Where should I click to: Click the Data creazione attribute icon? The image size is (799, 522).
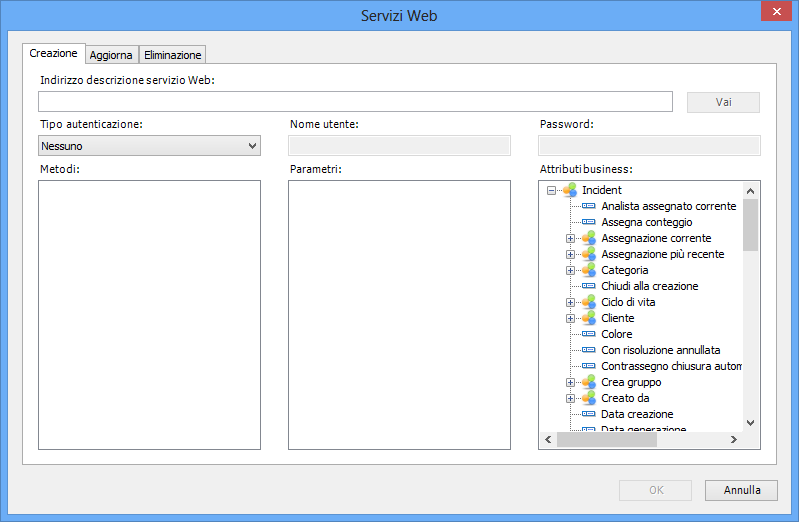tap(588, 414)
